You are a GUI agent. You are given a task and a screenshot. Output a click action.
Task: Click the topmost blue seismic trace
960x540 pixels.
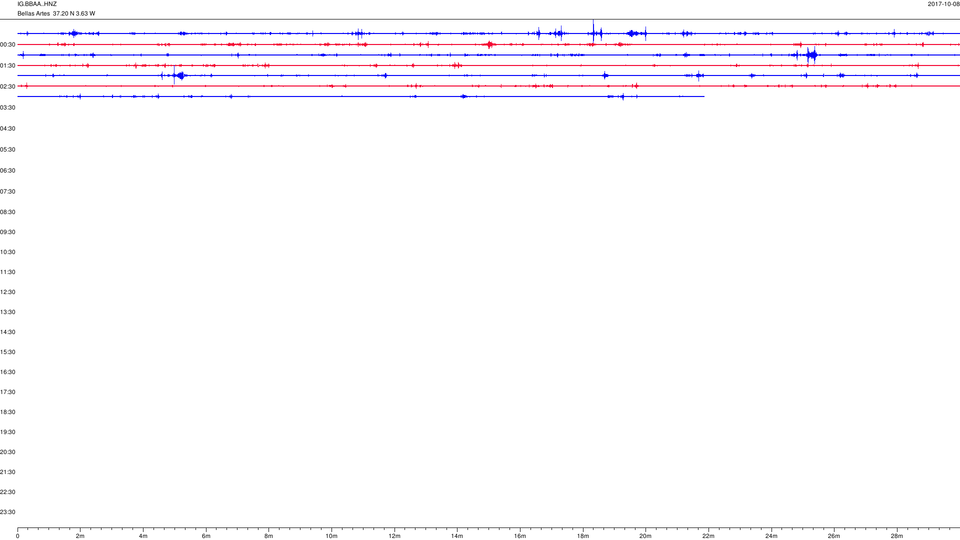coord(489,33)
